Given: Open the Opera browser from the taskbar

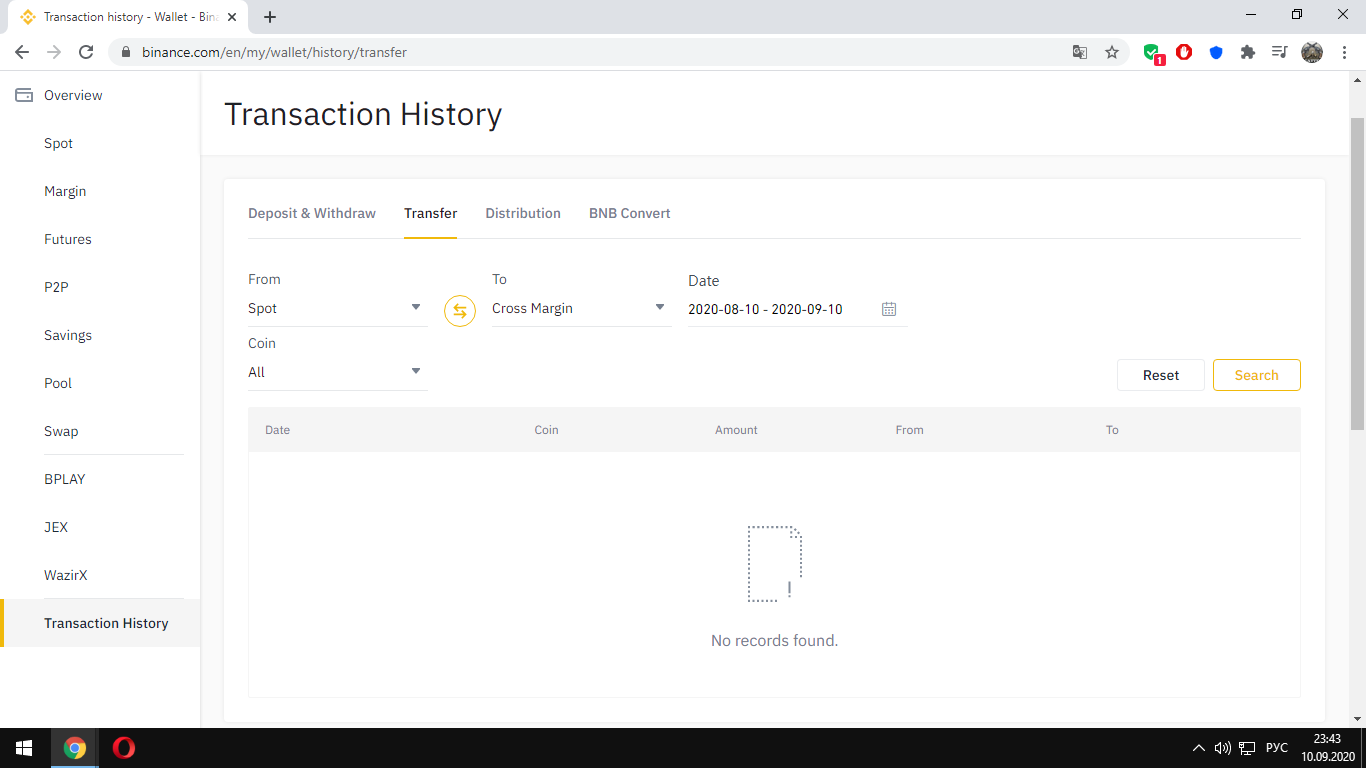Looking at the screenshot, I should pos(124,748).
